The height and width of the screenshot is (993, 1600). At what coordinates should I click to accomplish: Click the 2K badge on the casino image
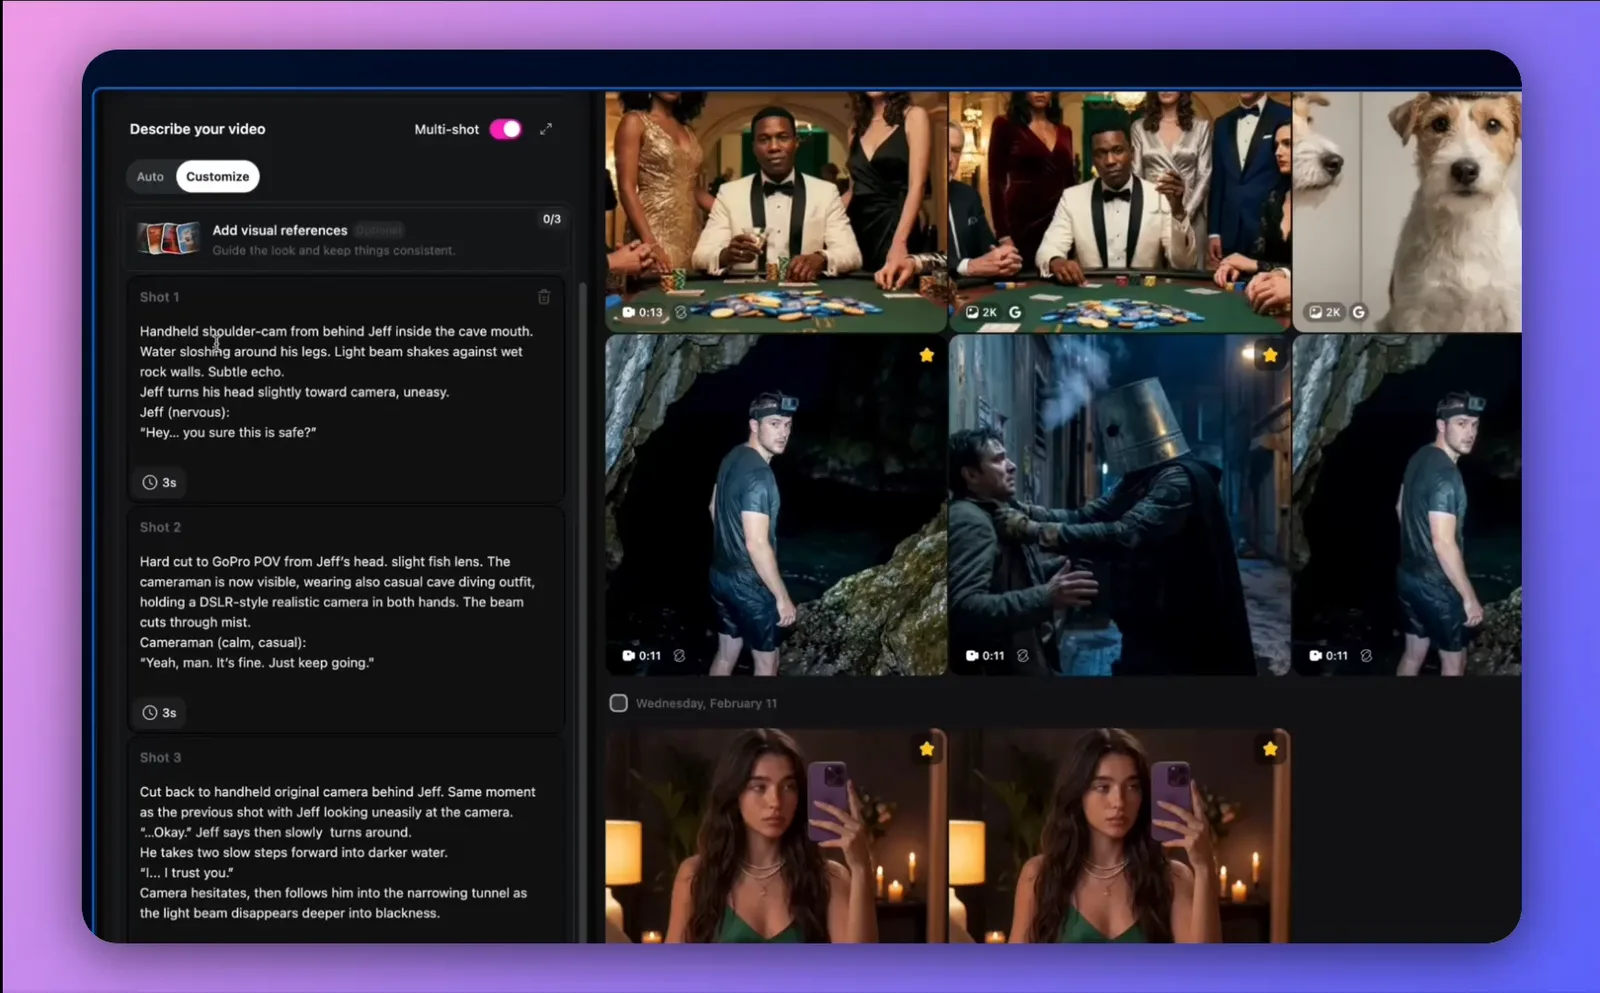tap(981, 312)
